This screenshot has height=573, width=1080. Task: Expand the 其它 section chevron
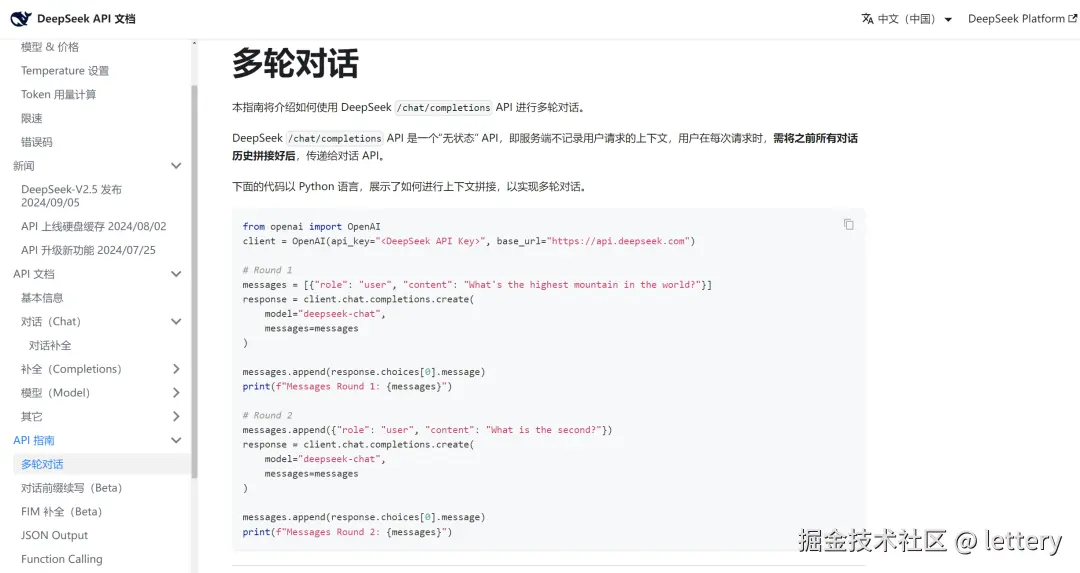[176, 417]
